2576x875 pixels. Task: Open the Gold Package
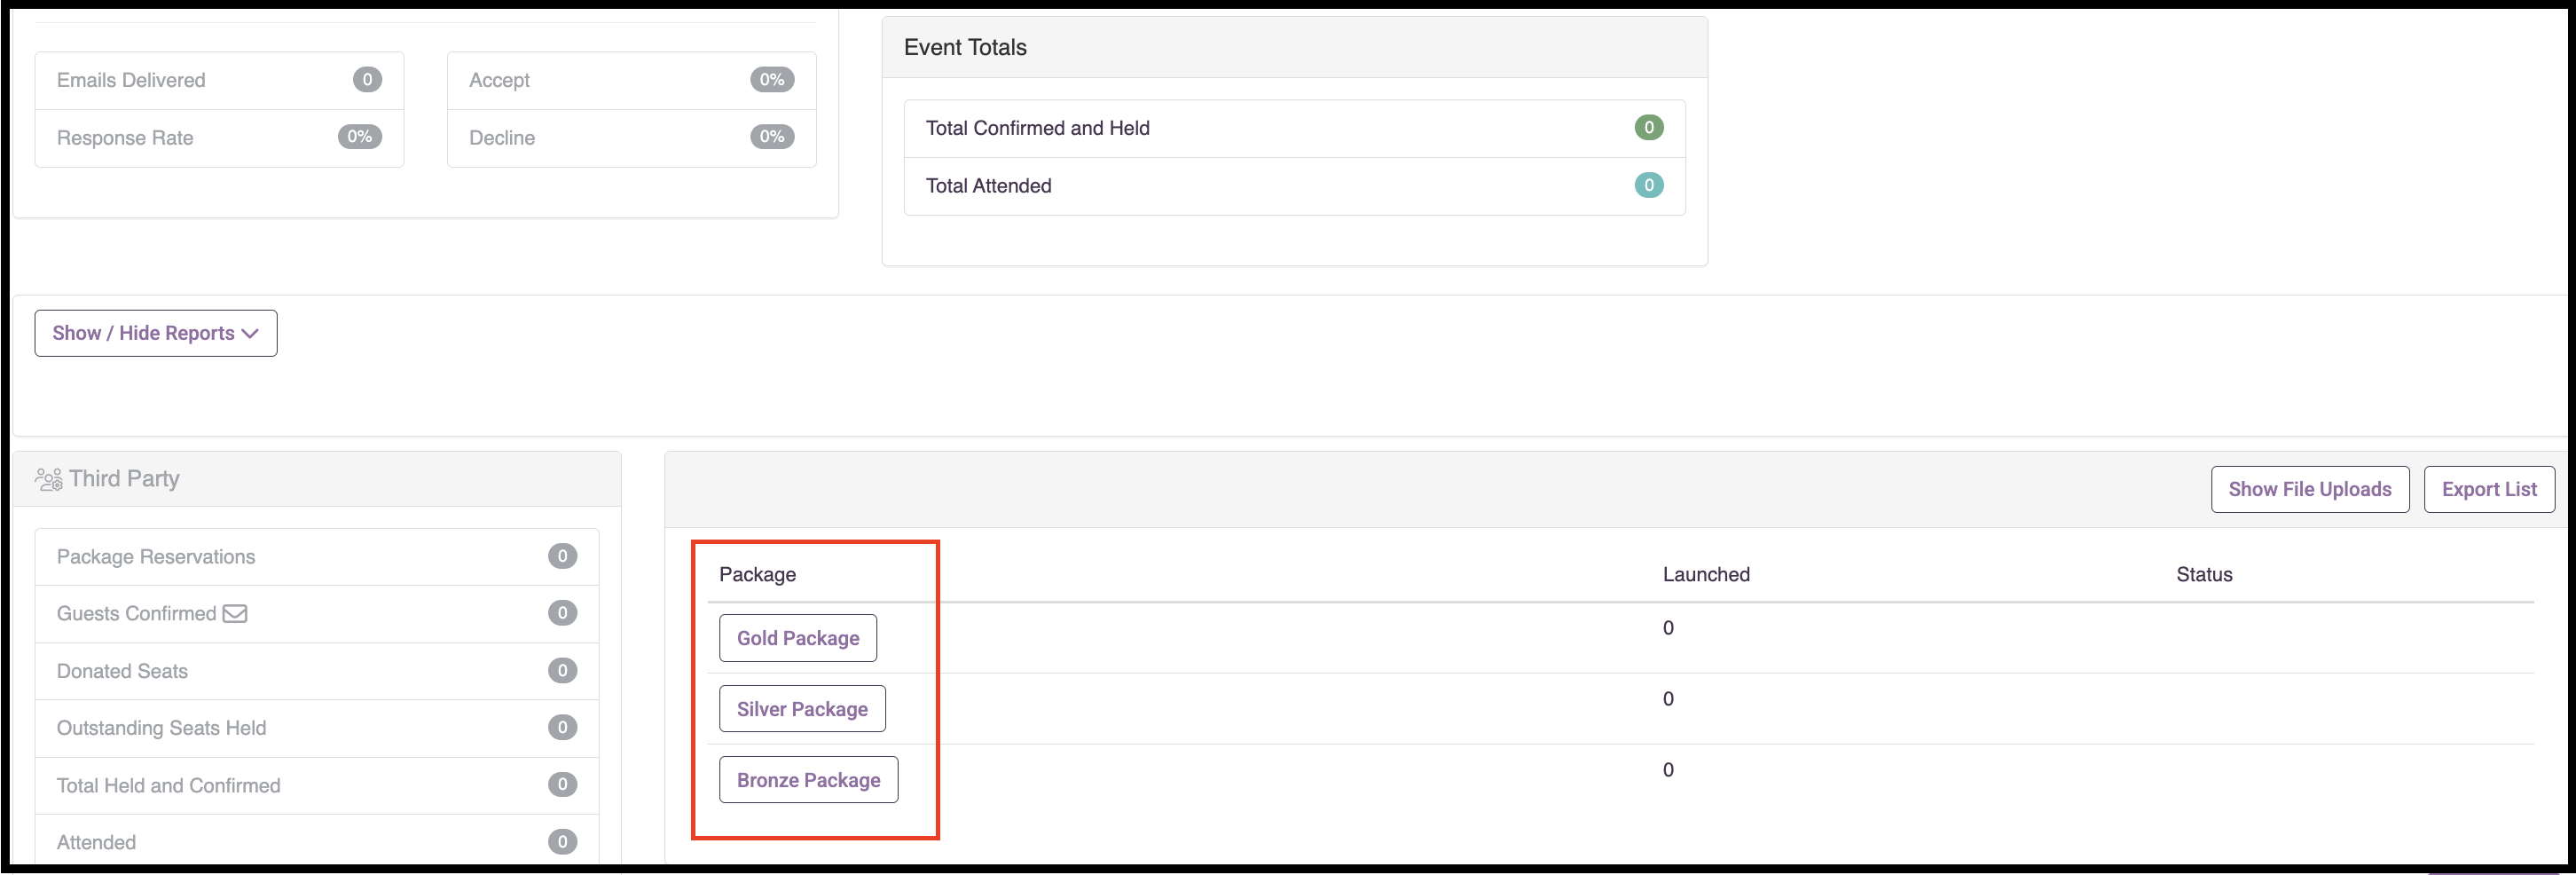pos(798,638)
